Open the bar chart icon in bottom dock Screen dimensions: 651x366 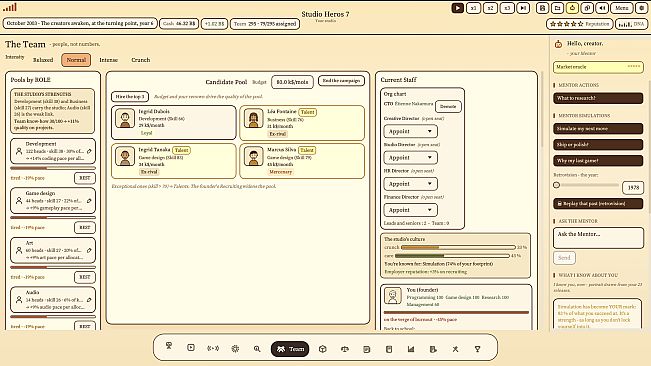point(411,349)
